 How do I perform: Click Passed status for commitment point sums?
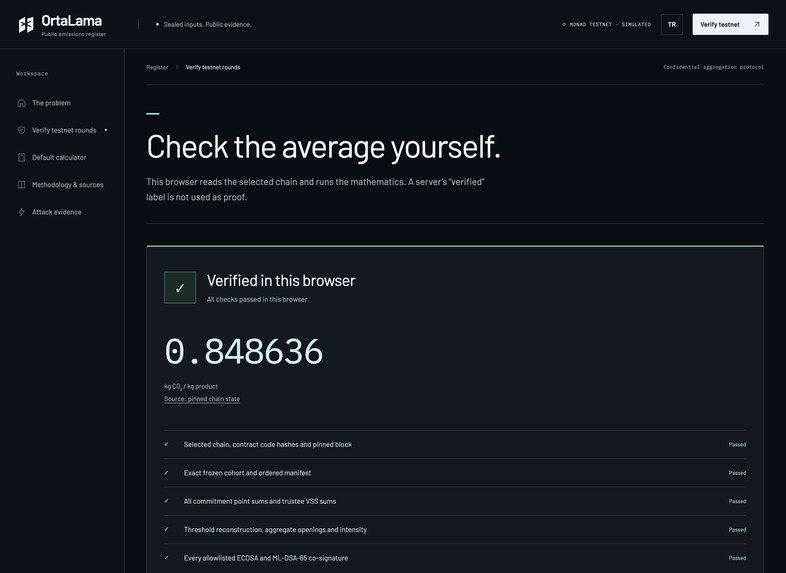pos(737,501)
